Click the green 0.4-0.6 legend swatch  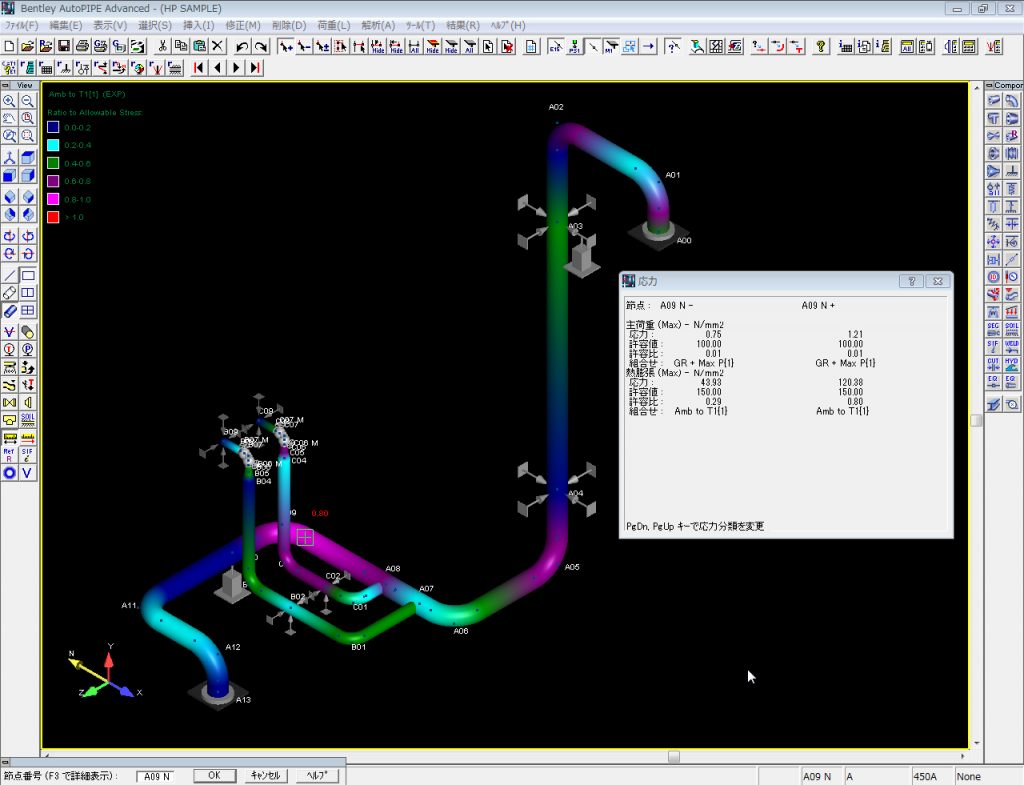(53, 163)
